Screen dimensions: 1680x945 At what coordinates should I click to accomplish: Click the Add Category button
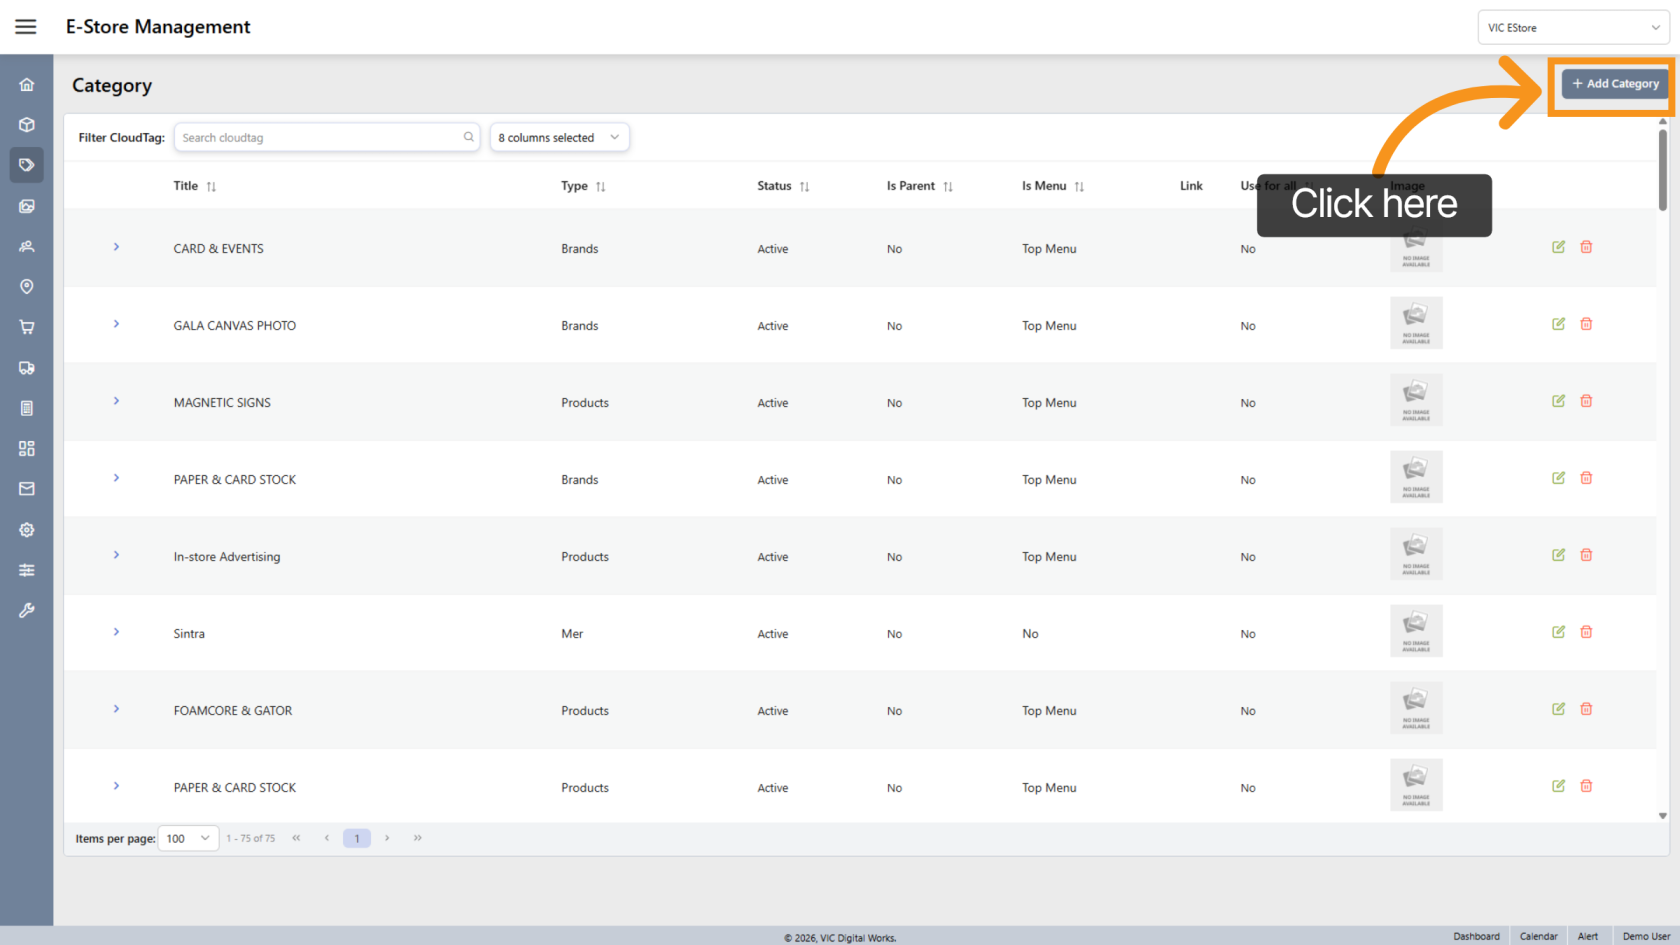[x=1615, y=84]
